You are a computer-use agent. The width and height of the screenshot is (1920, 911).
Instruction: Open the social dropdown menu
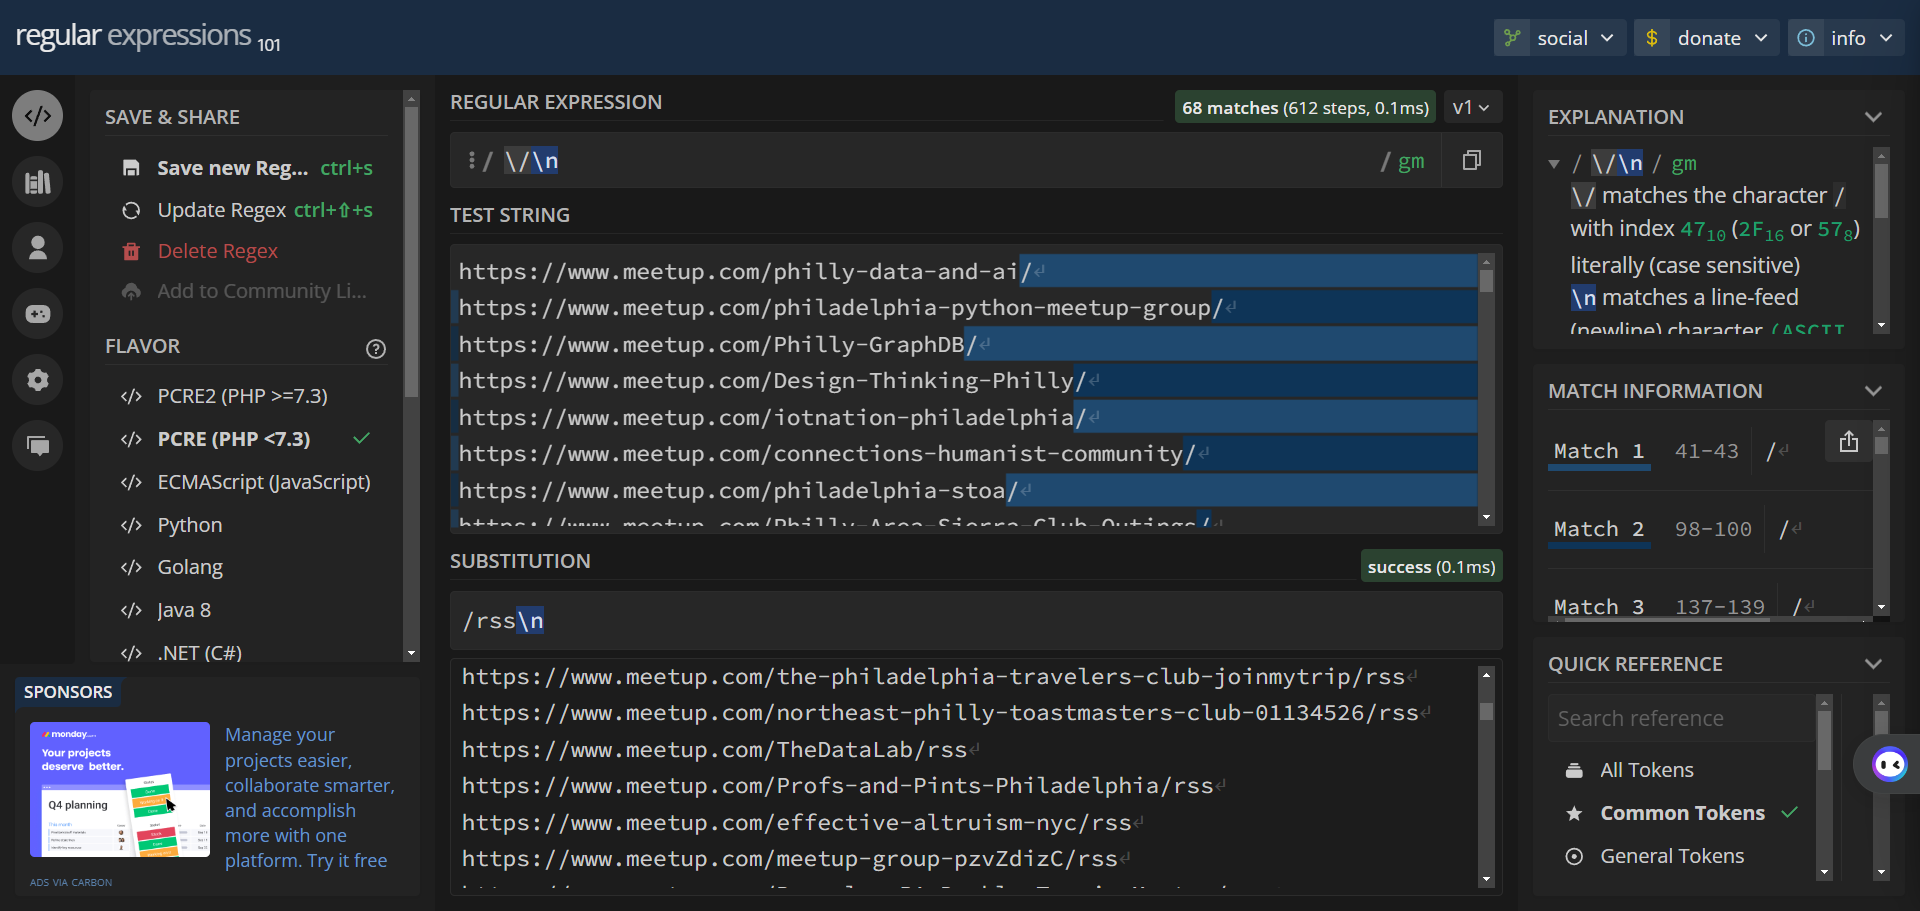1560,38
